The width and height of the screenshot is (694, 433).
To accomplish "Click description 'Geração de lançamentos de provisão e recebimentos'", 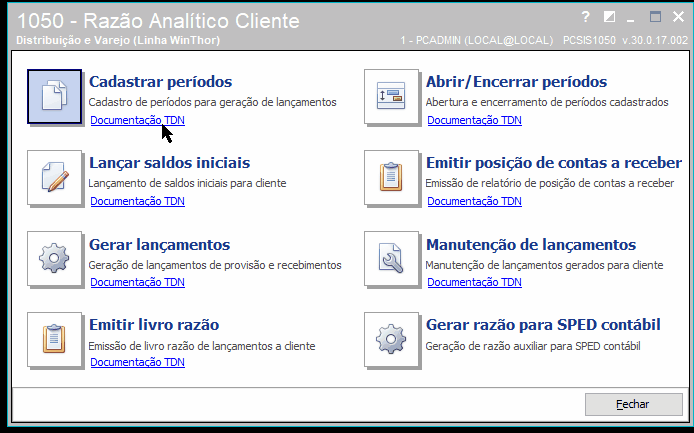I will [x=215, y=265].
